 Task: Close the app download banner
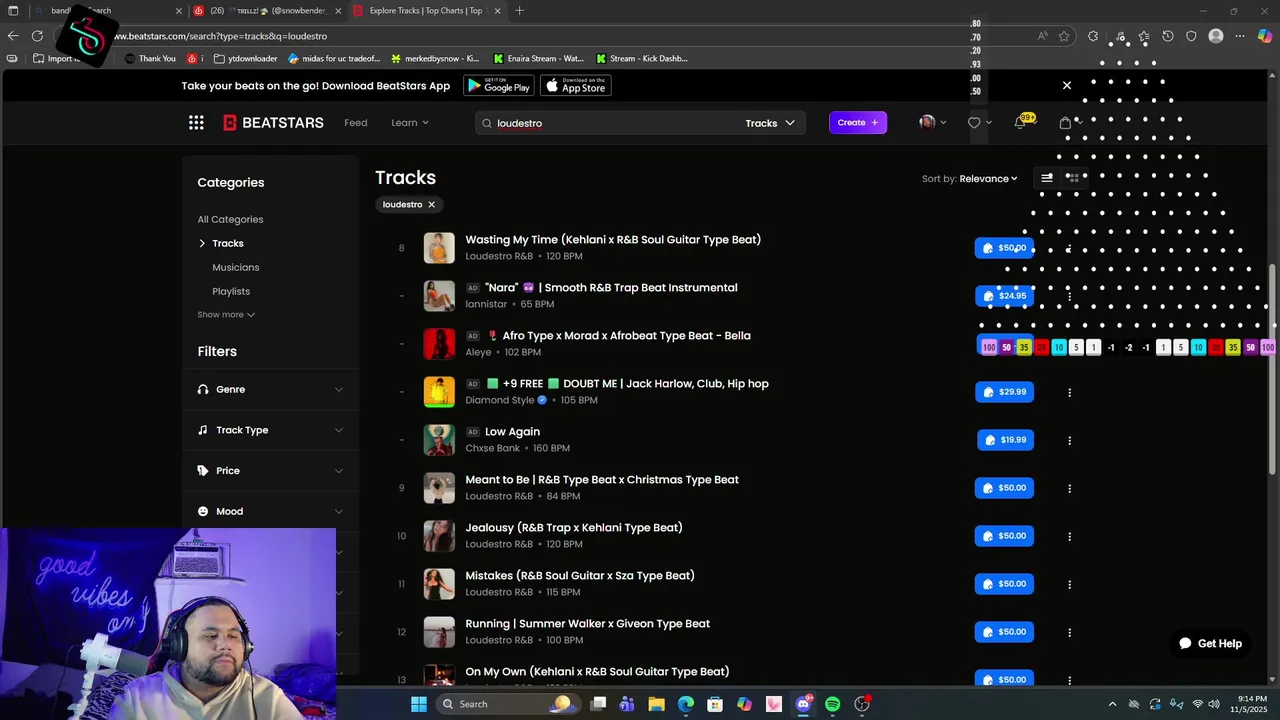pyautogui.click(x=1066, y=86)
